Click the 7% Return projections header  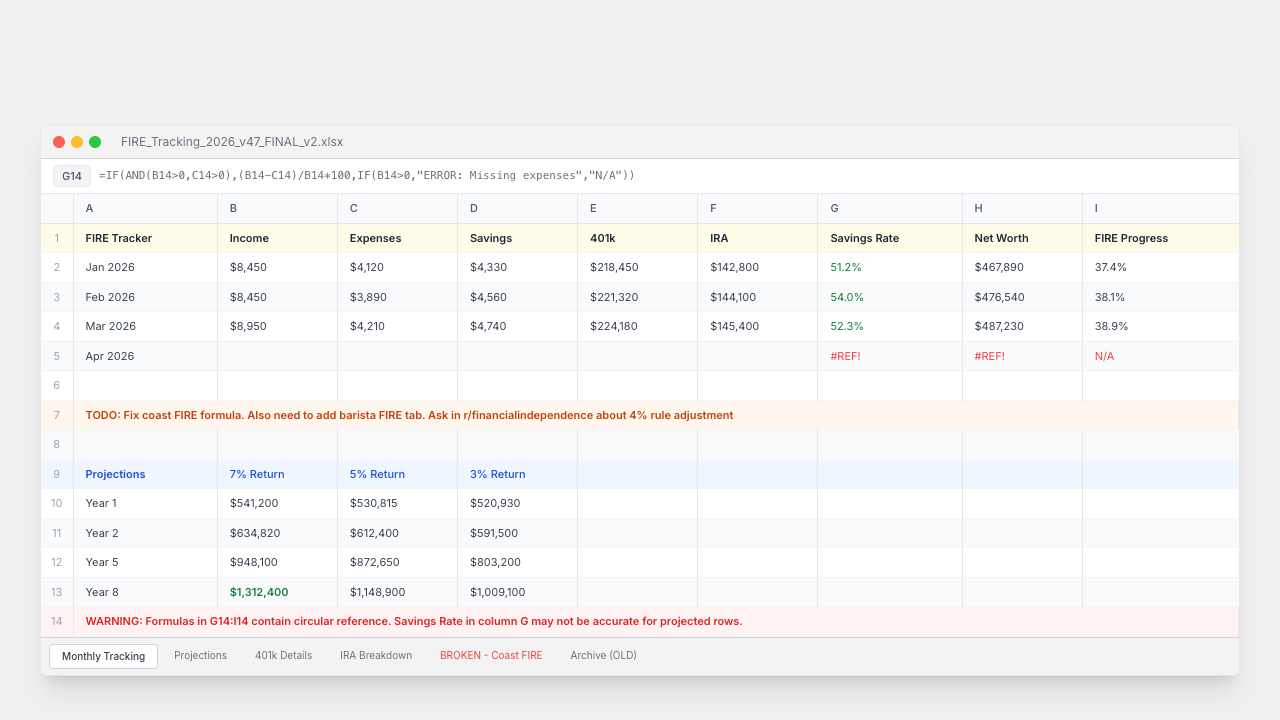[x=277, y=474]
